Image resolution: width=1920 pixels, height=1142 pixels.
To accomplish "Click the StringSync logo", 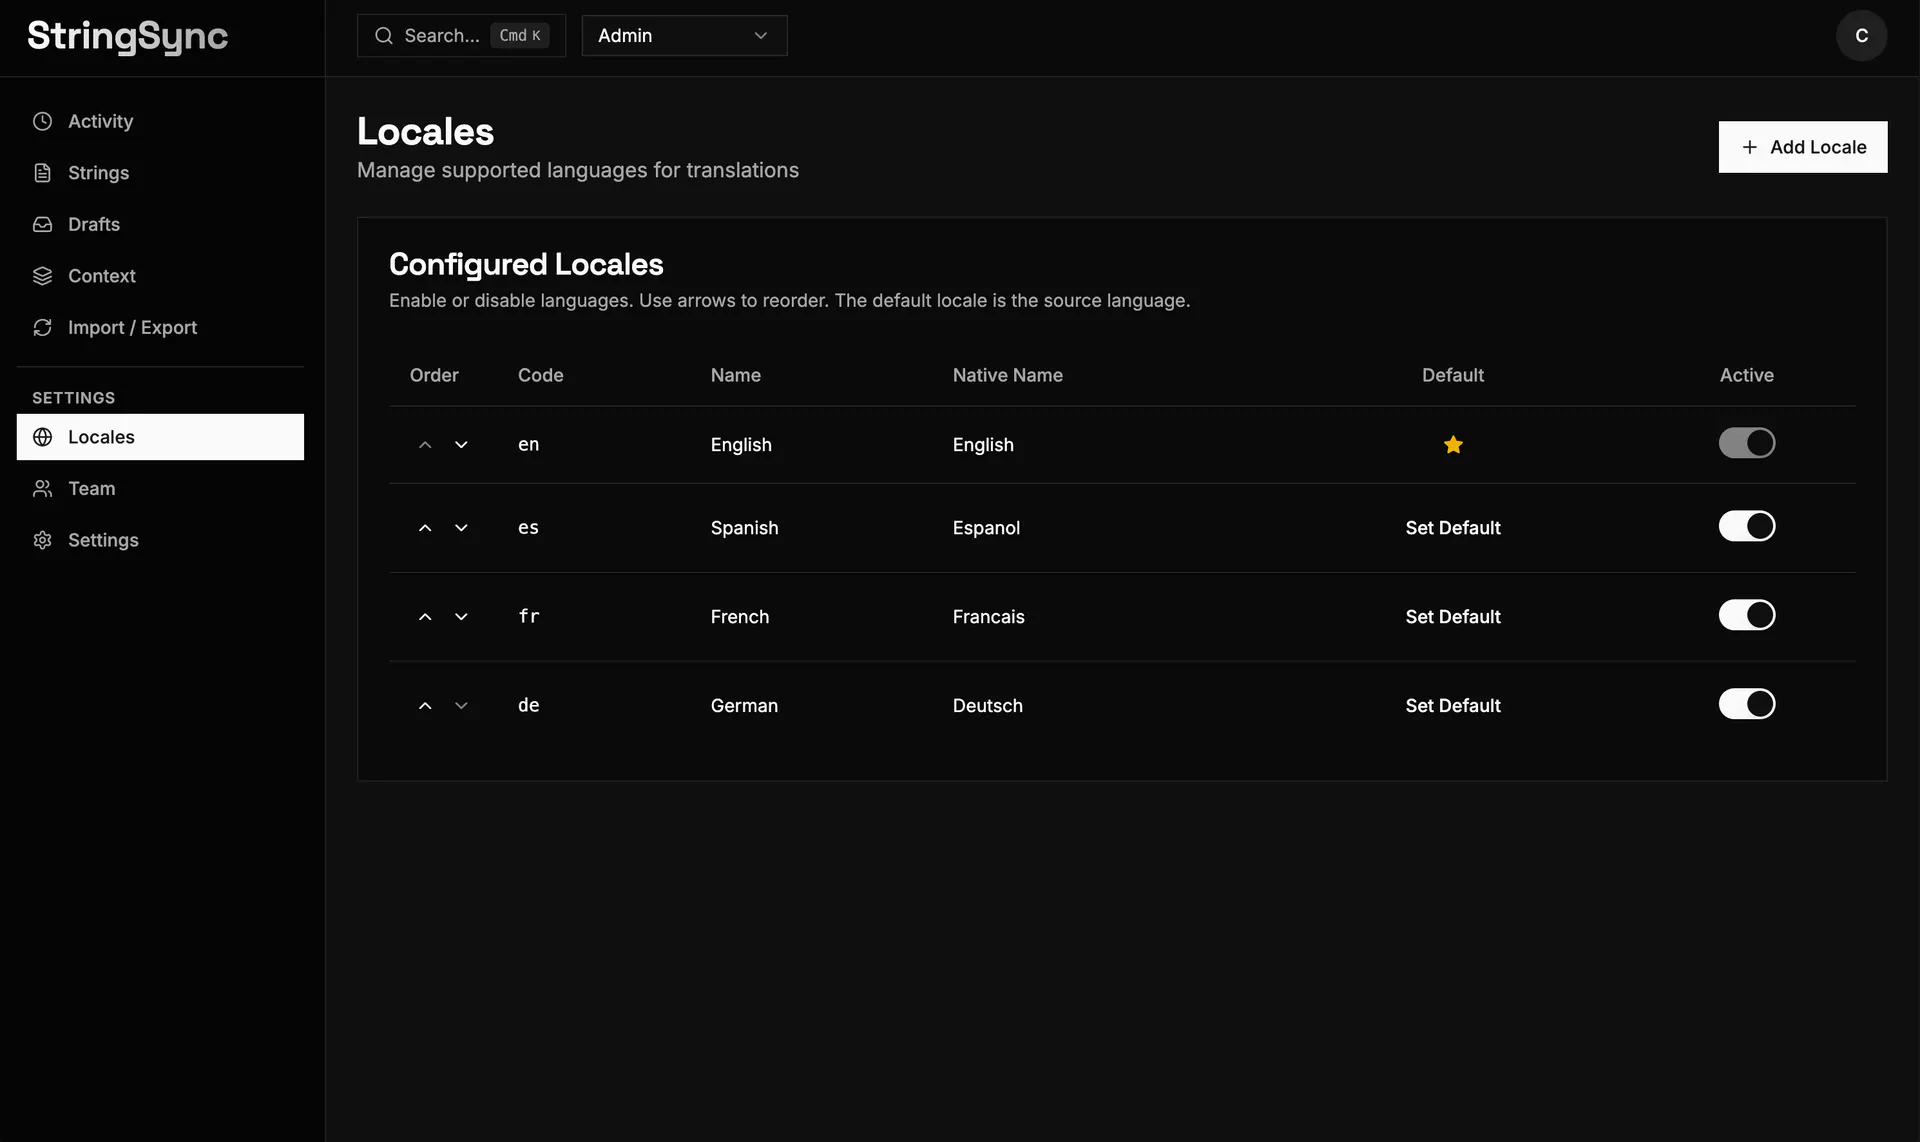I will pos(128,36).
